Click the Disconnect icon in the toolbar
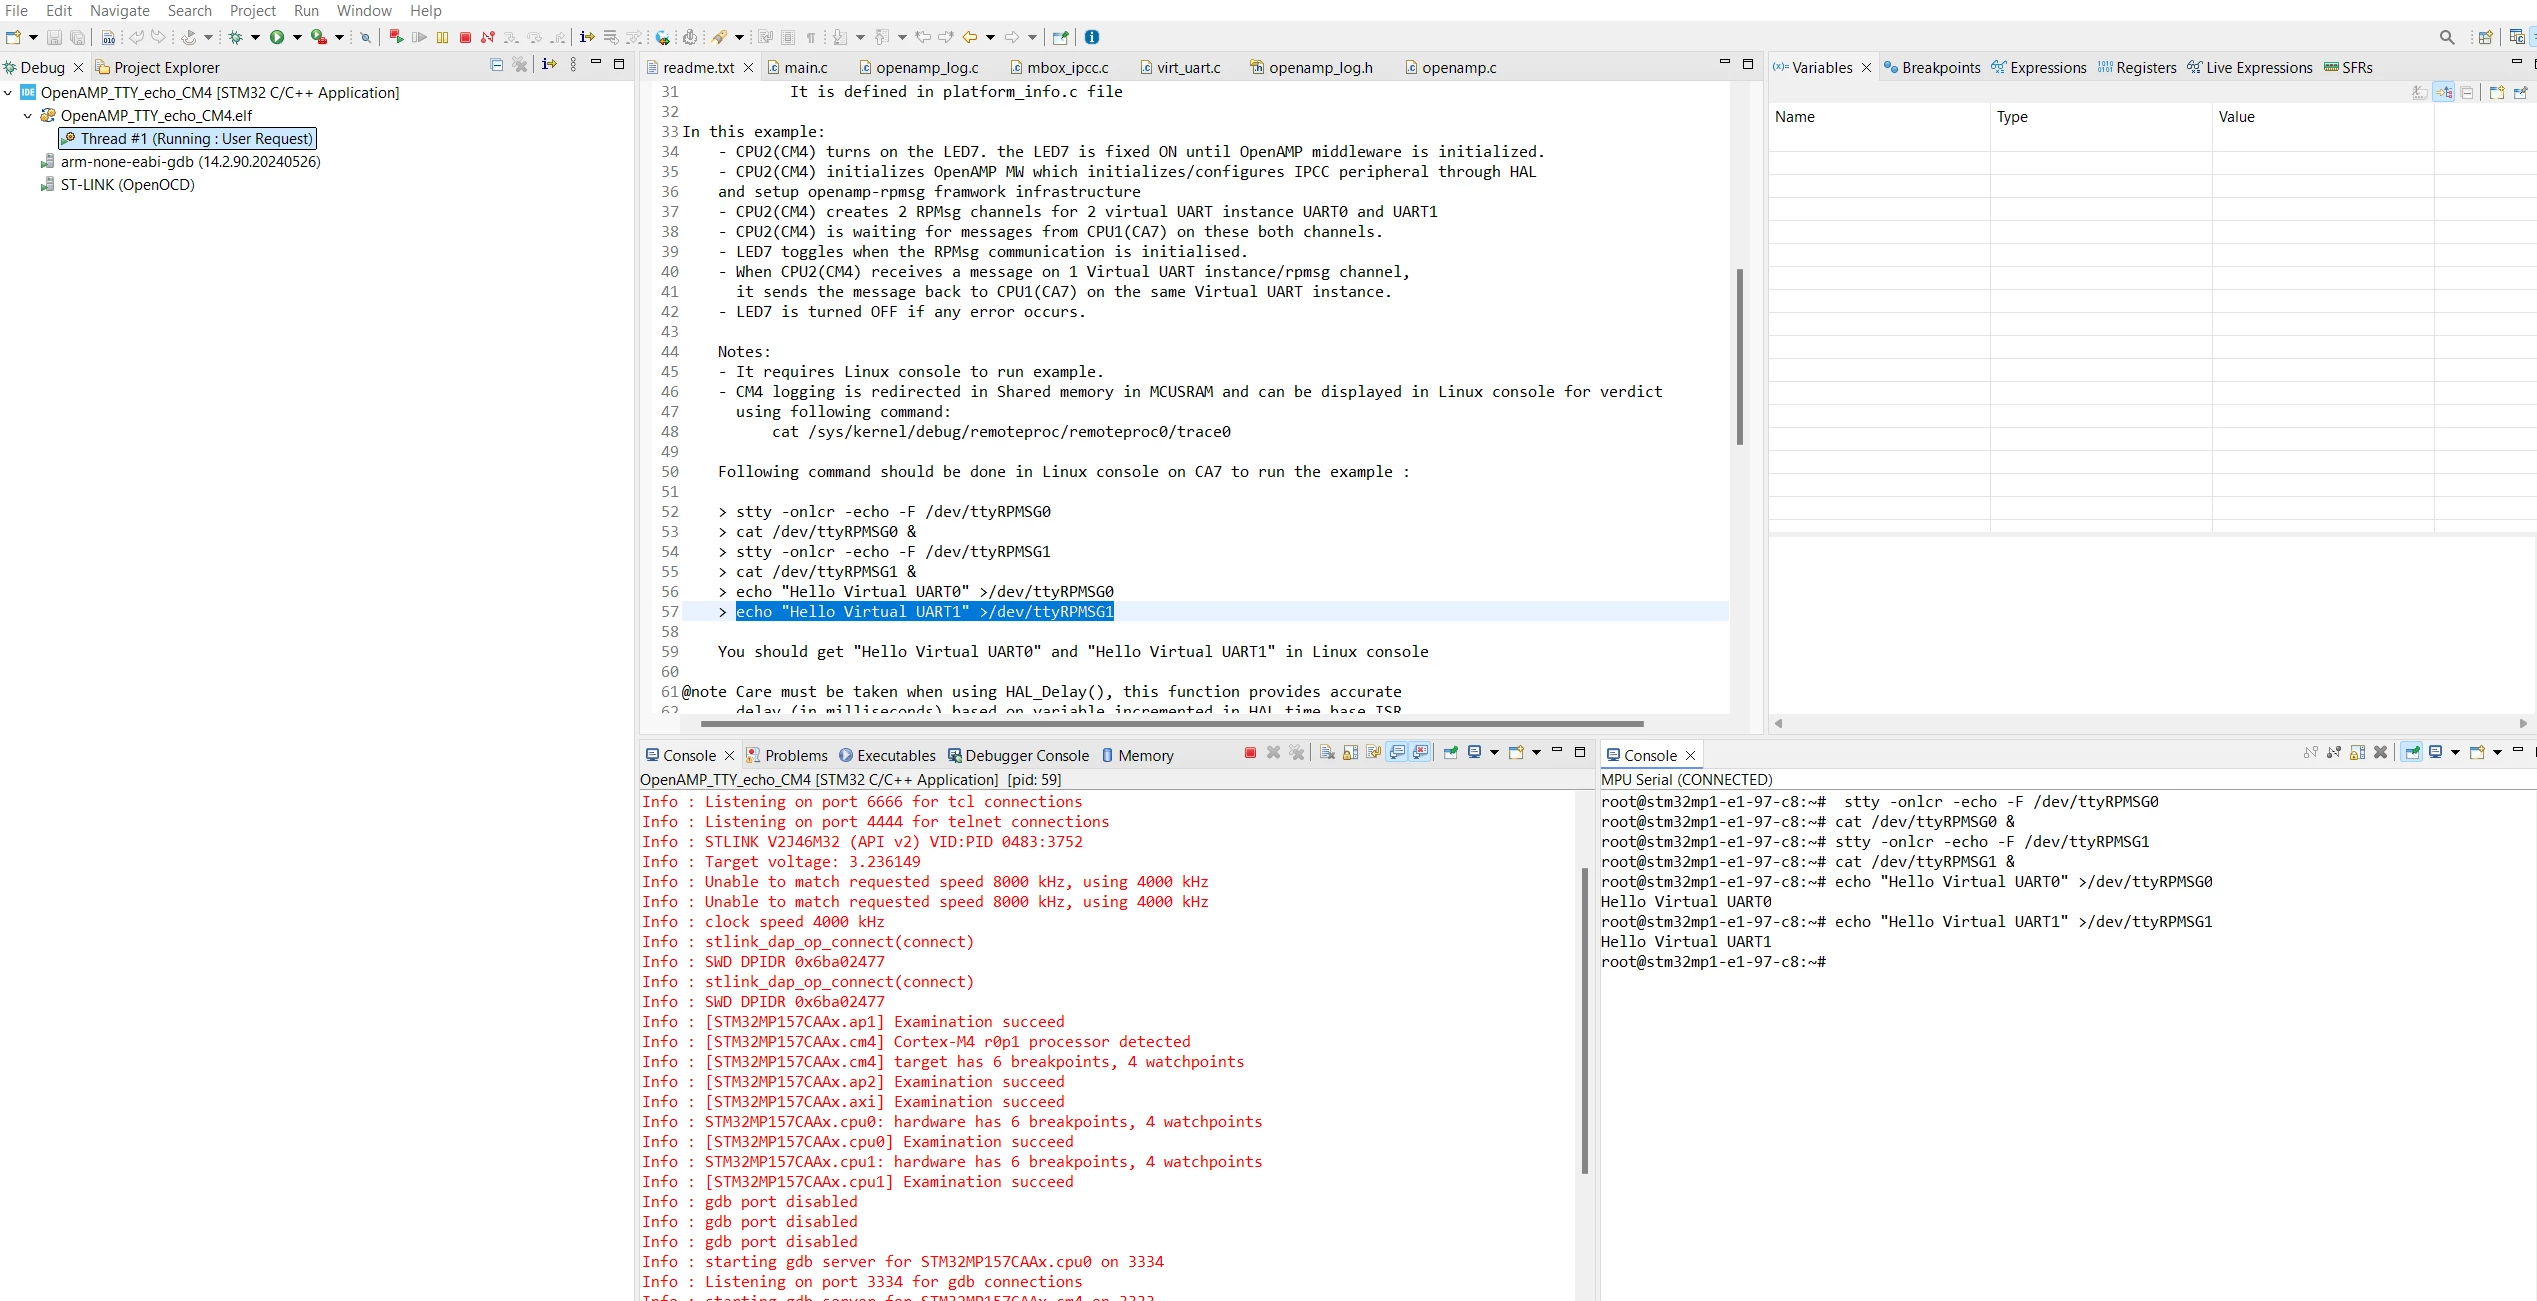Viewport: 2537px width, 1301px height. (x=488, y=37)
